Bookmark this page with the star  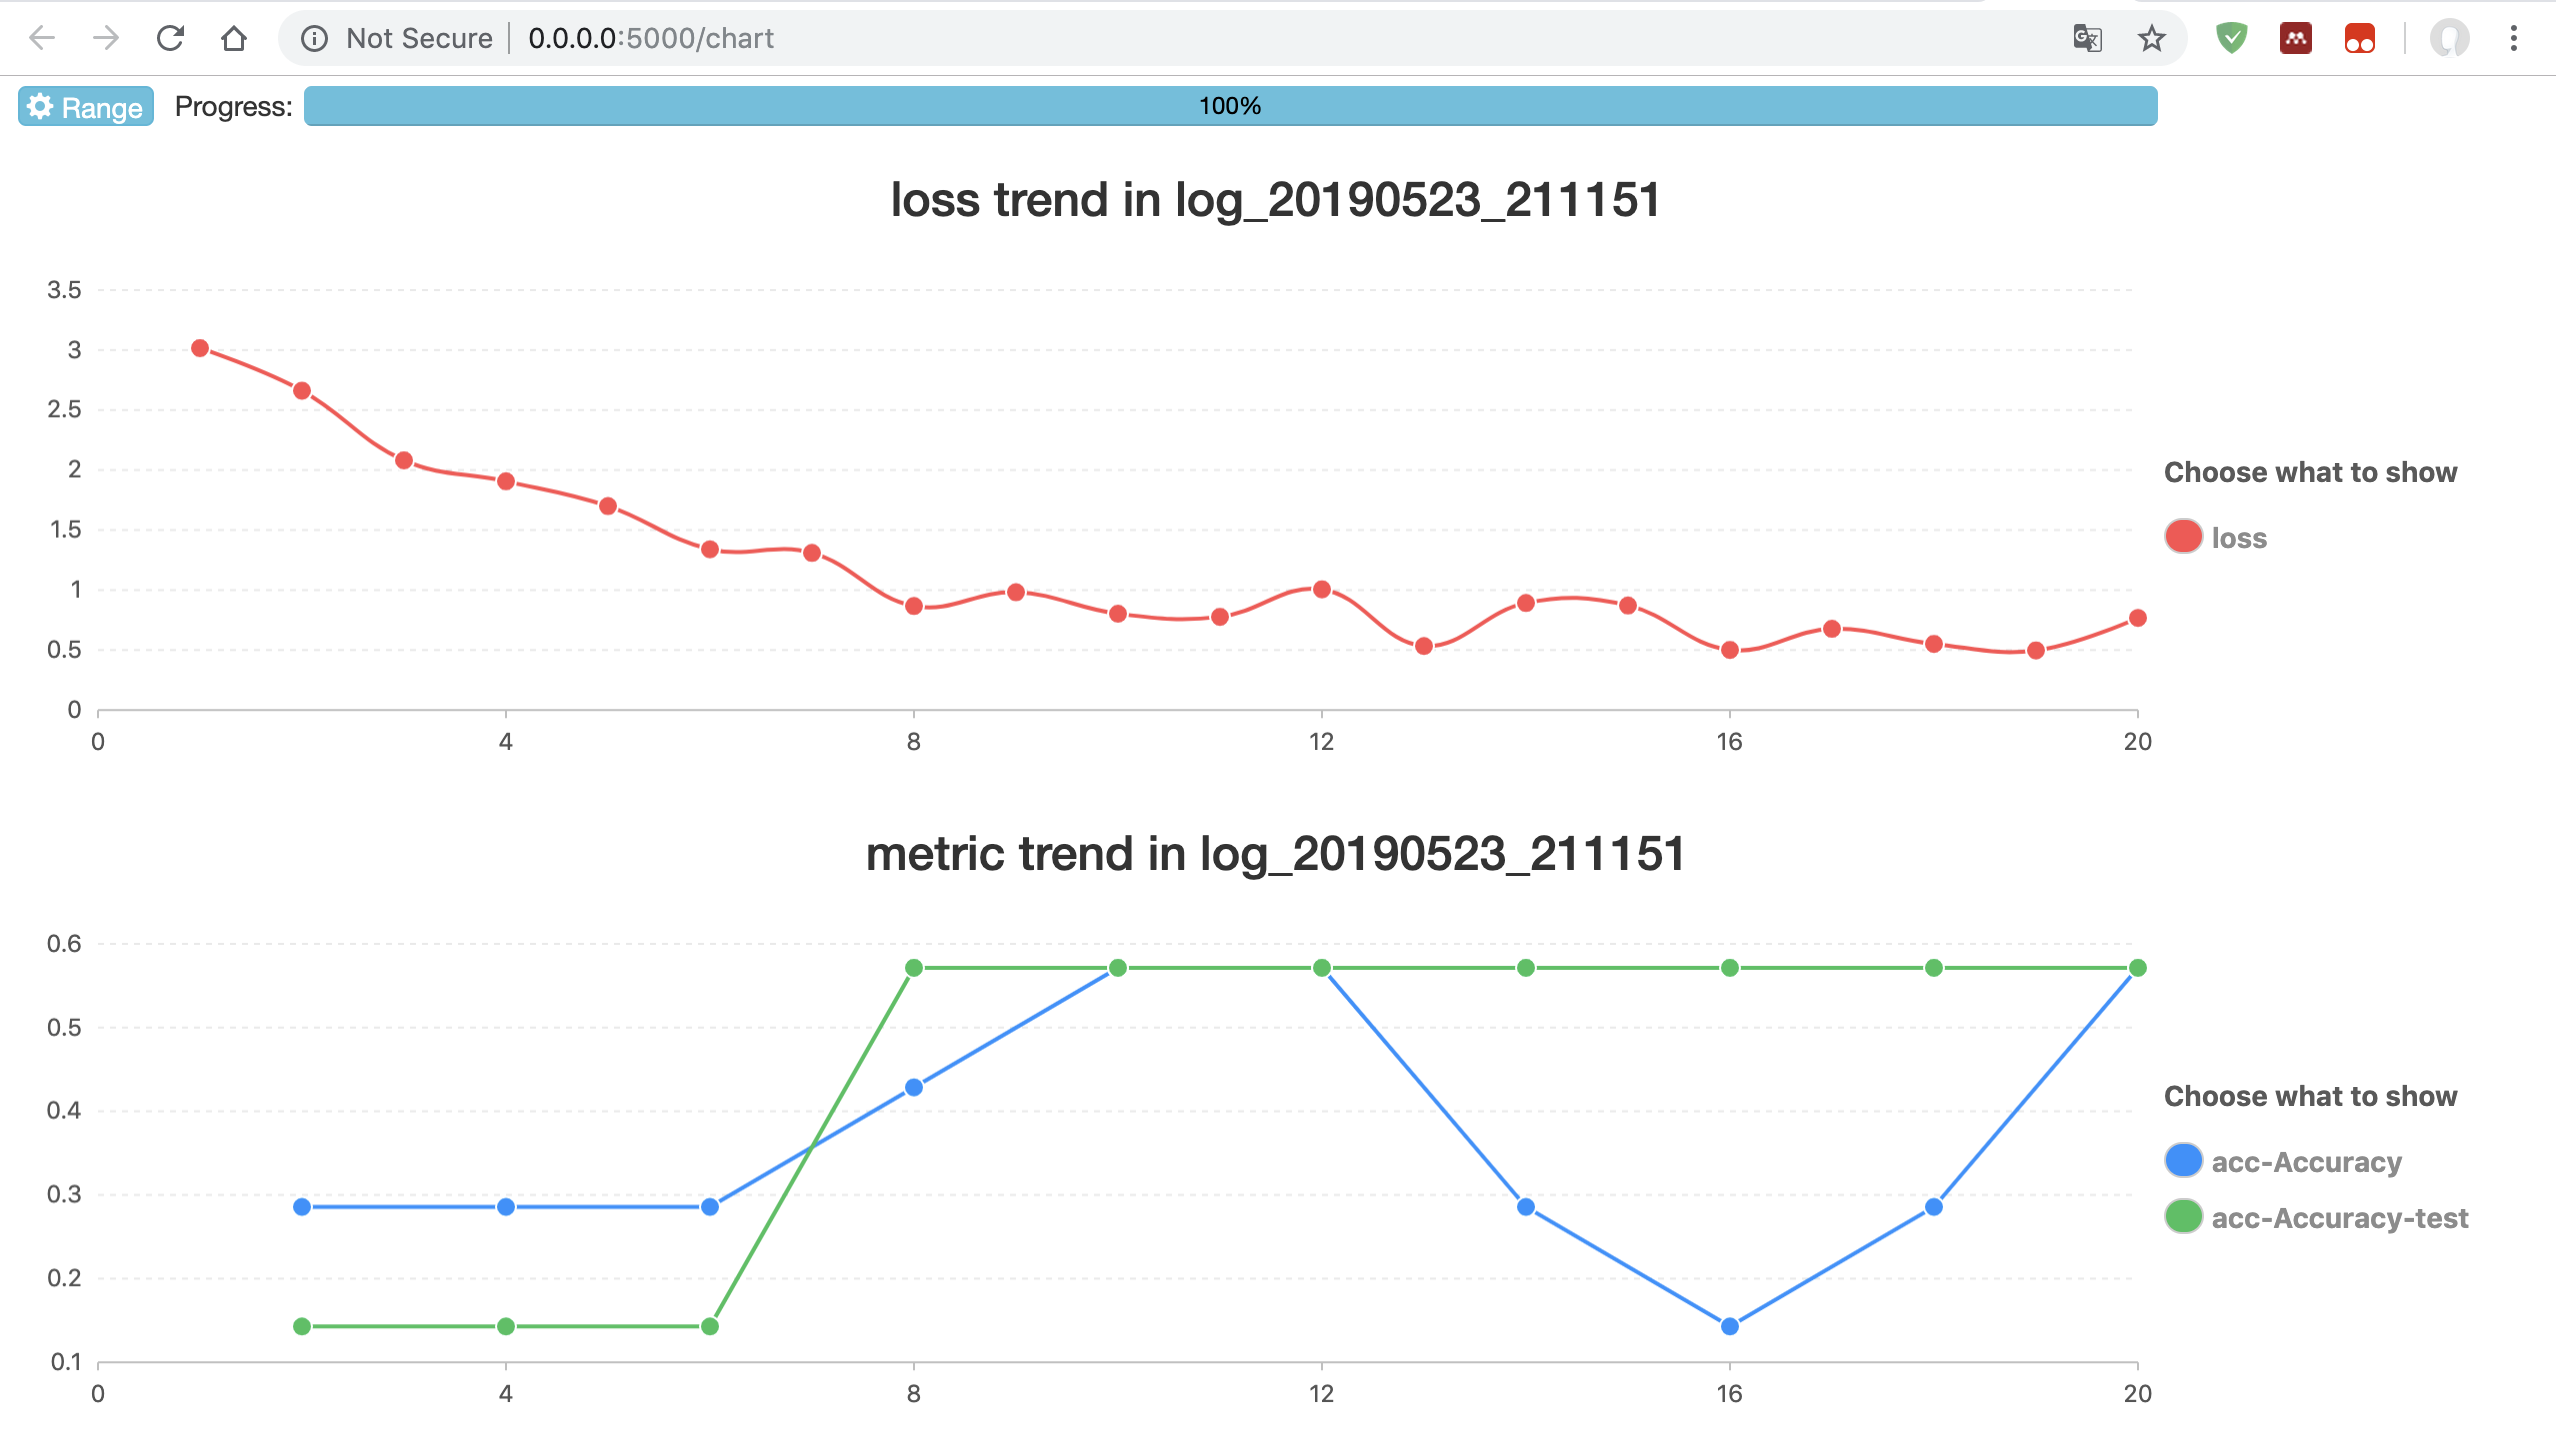pos(2151,38)
